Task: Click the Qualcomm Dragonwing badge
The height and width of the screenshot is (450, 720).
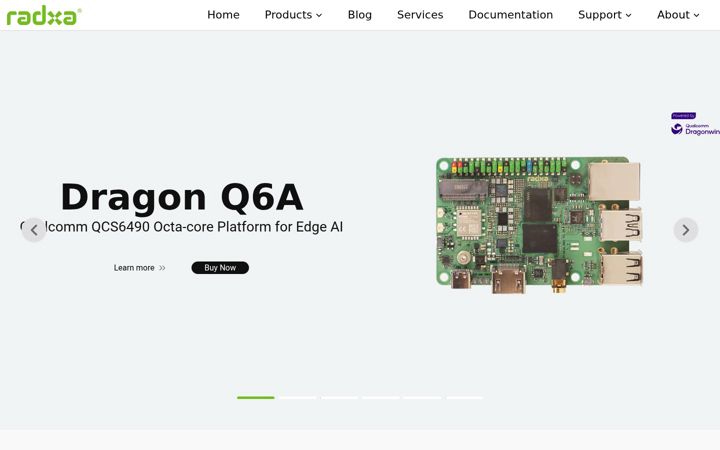Action: coord(695,124)
